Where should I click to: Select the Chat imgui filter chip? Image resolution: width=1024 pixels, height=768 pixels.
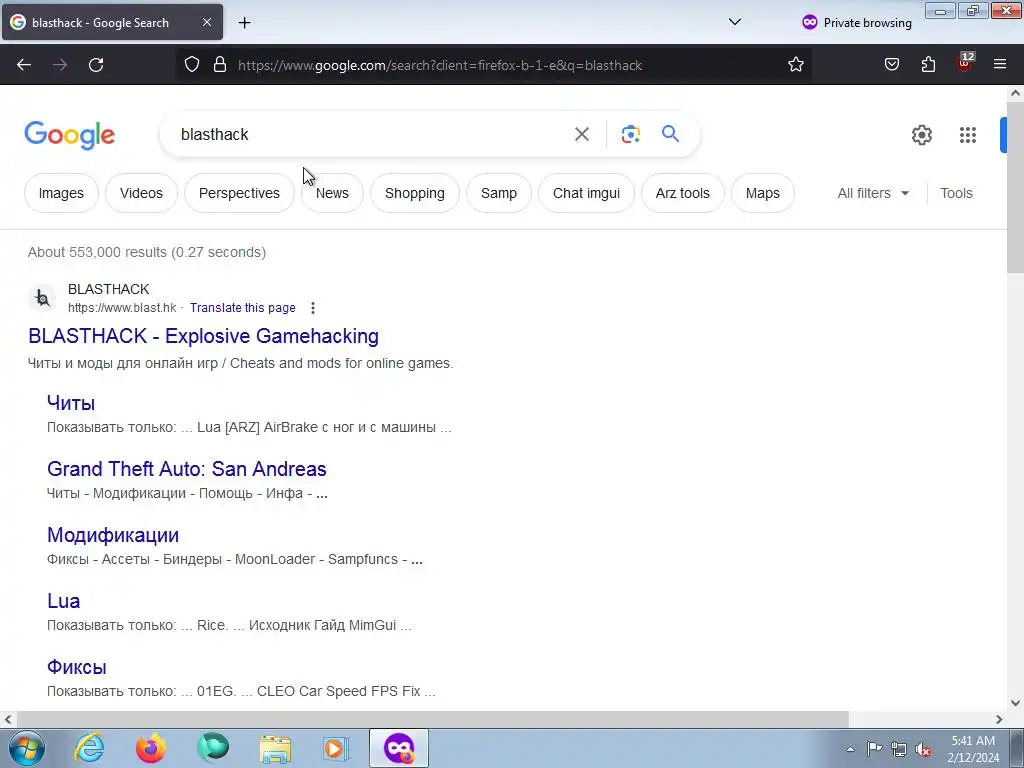pyautogui.click(x=586, y=193)
